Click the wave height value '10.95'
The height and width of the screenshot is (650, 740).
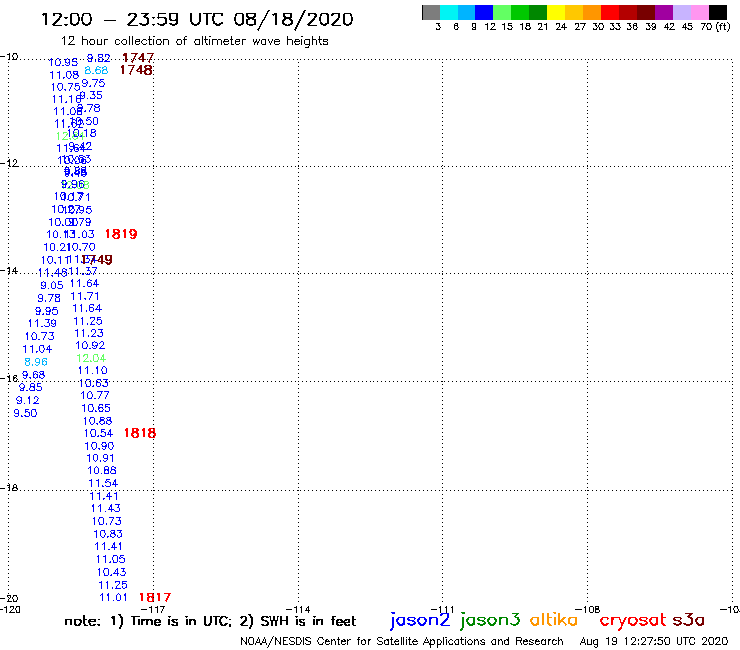click(63, 62)
